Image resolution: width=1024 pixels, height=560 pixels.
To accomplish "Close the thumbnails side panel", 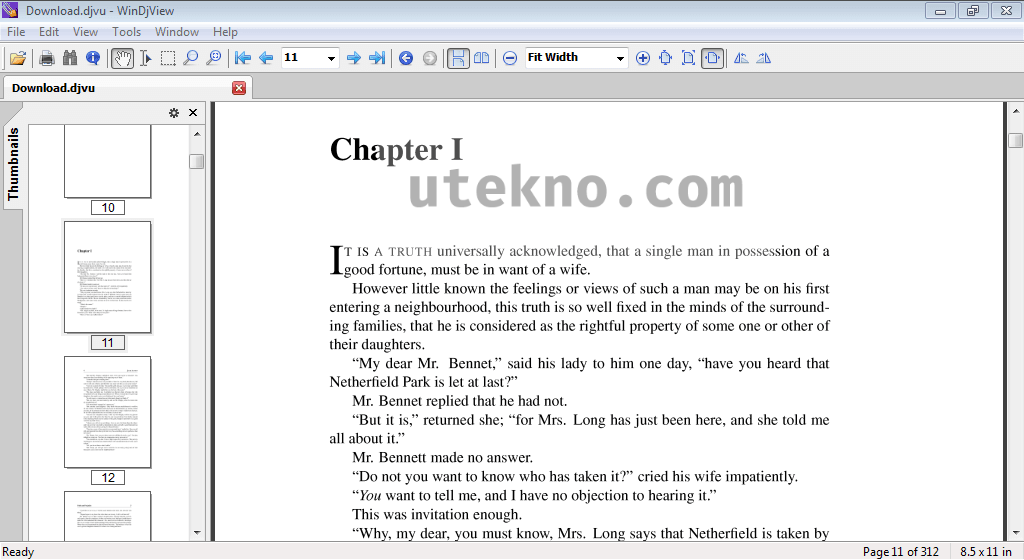I will pyautogui.click(x=193, y=113).
